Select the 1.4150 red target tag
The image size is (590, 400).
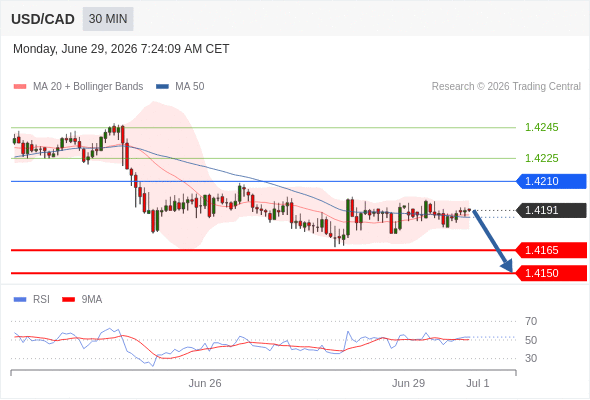click(x=552, y=273)
